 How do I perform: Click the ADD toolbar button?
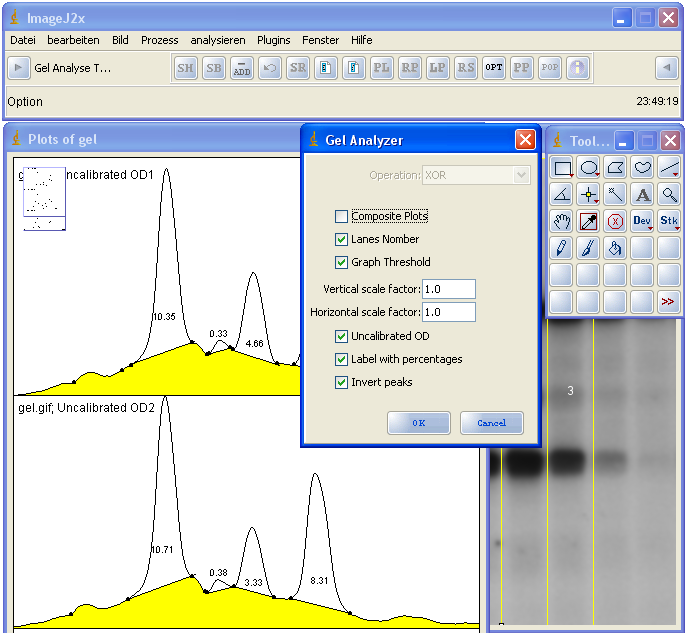pos(242,68)
